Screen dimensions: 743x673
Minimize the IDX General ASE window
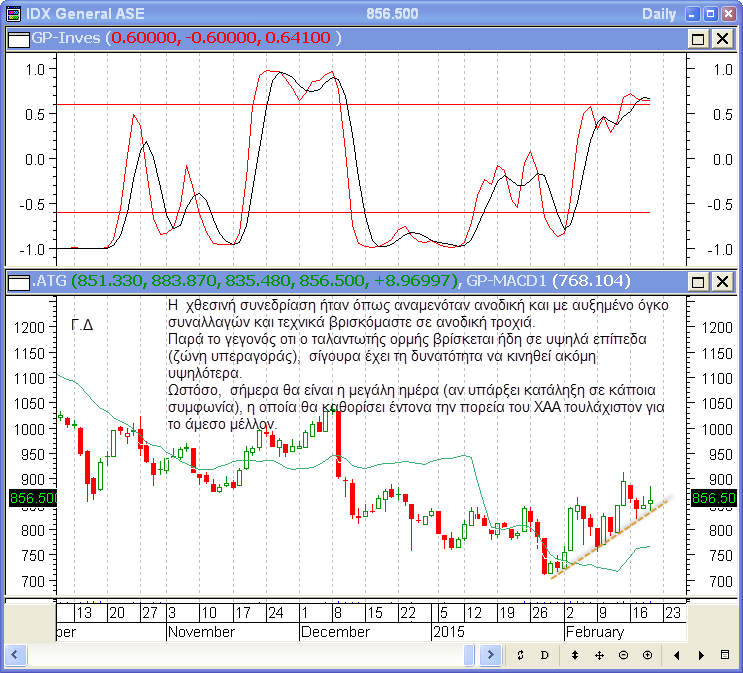pos(692,14)
